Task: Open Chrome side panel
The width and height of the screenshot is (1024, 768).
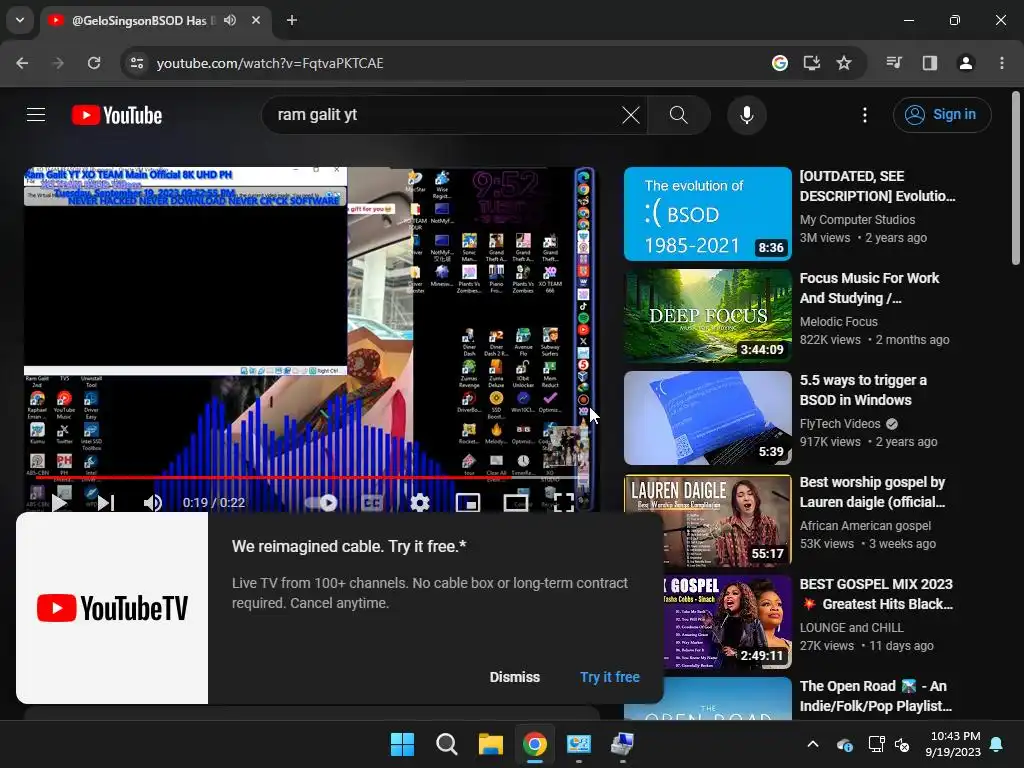Action: pyautogui.click(x=929, y=63)
